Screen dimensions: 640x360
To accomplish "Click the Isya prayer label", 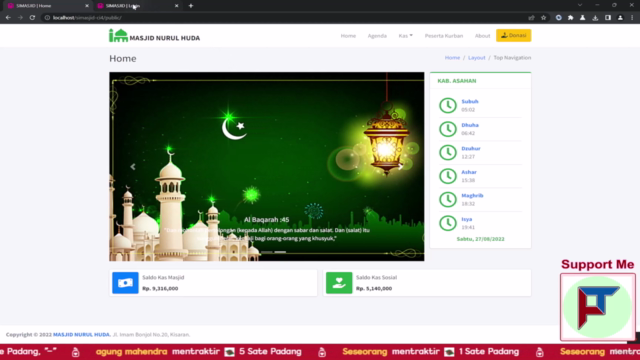I will pyautogui.click(x=467, y=219).
